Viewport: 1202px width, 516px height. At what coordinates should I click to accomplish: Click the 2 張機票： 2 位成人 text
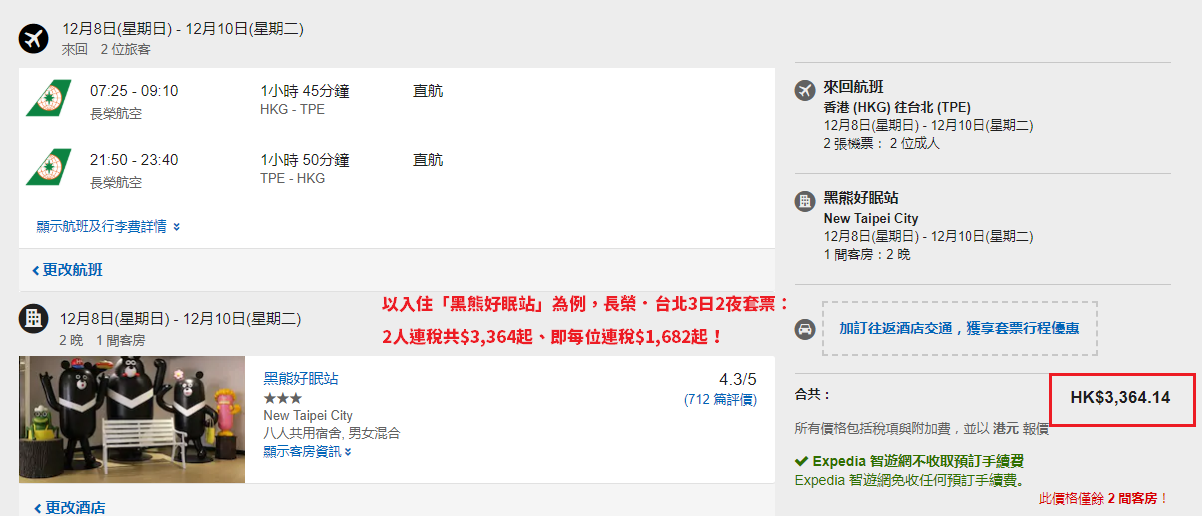[882, 144]
